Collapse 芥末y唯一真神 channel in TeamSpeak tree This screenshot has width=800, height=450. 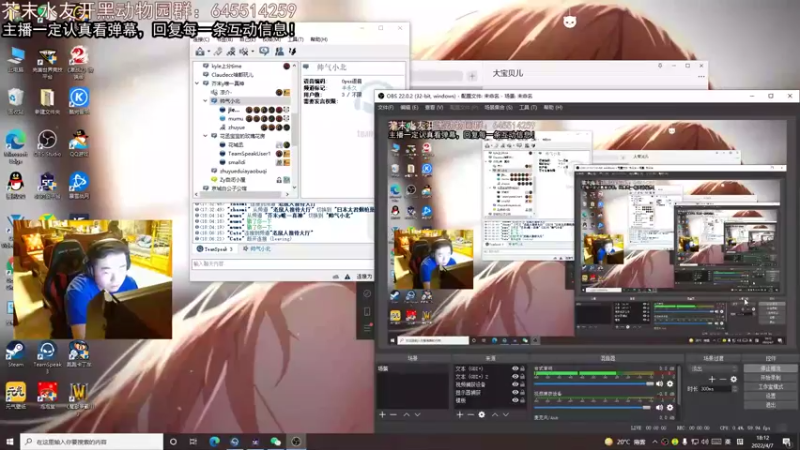[x=197, y=83]
